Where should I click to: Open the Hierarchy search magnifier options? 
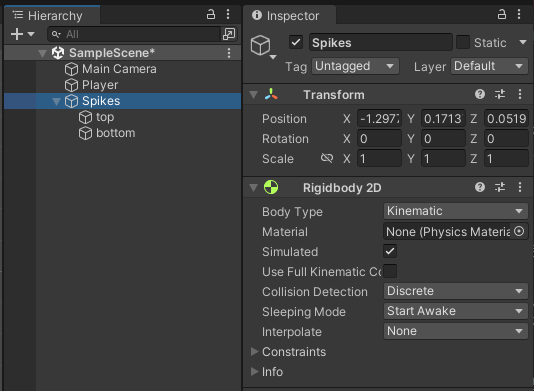(x=56, y=34)
